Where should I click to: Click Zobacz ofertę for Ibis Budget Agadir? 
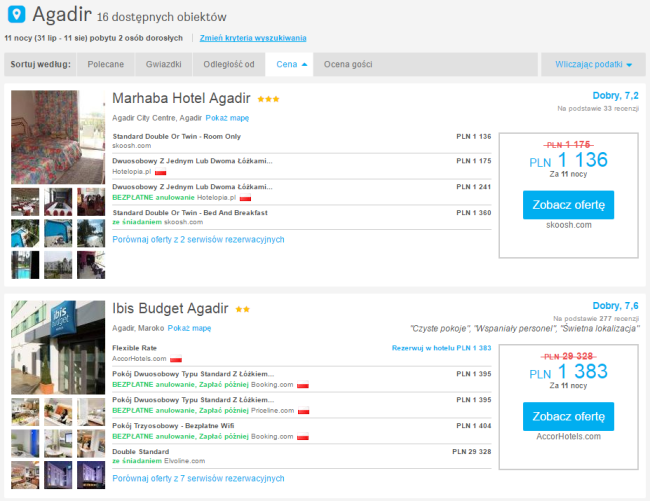click(x=568, y=416)
